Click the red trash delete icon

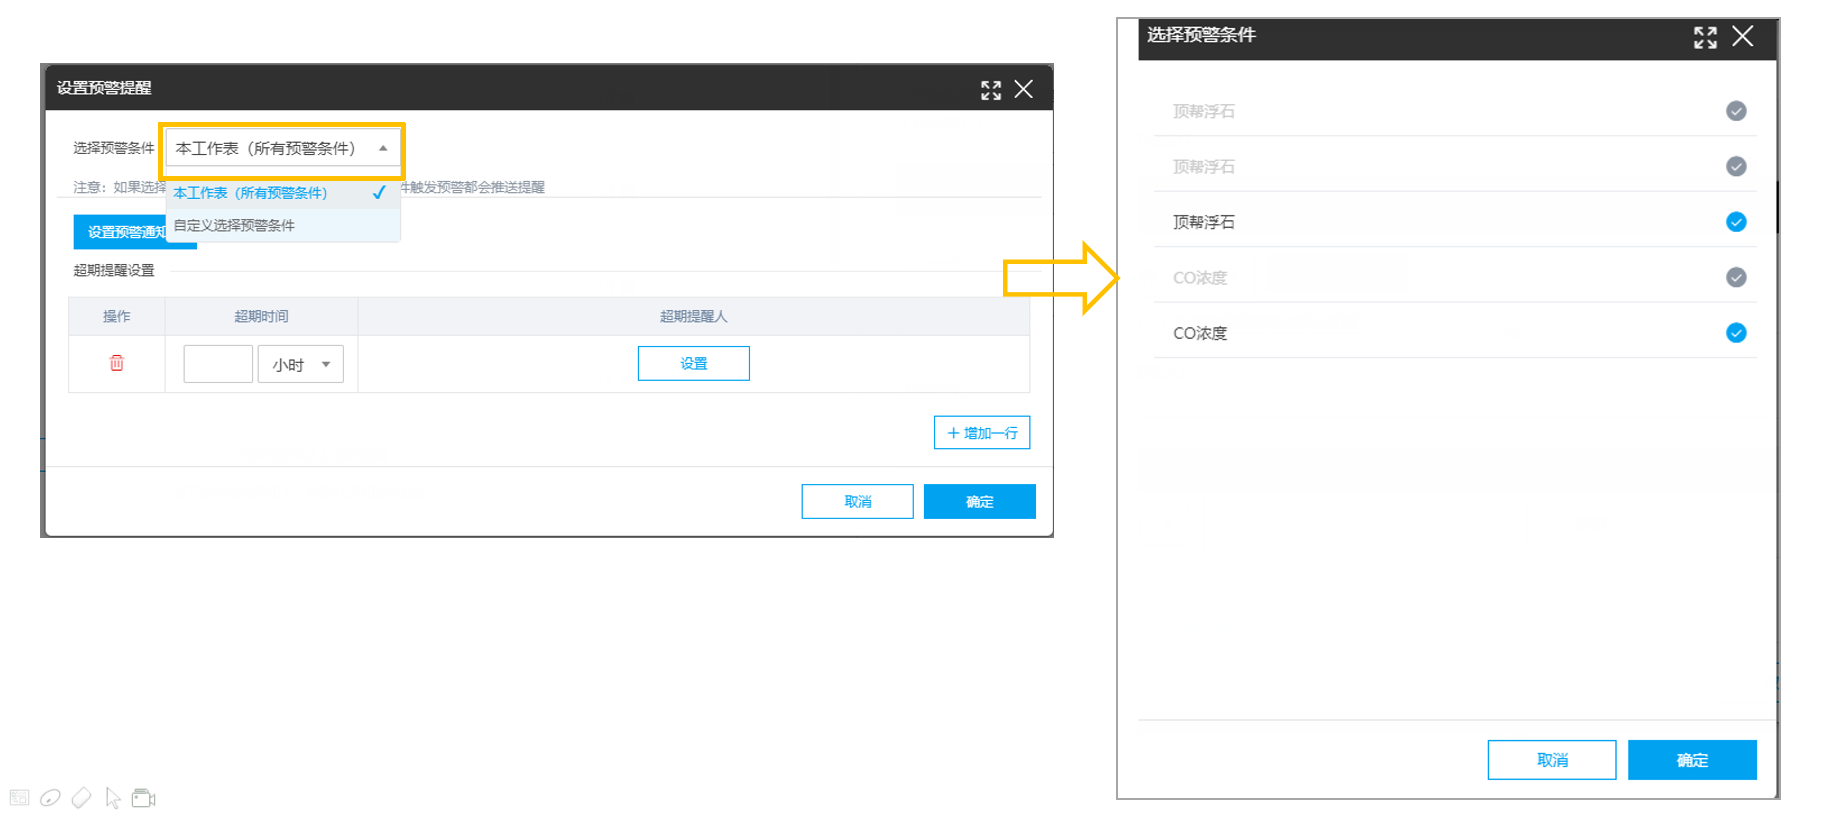(116, 363)
